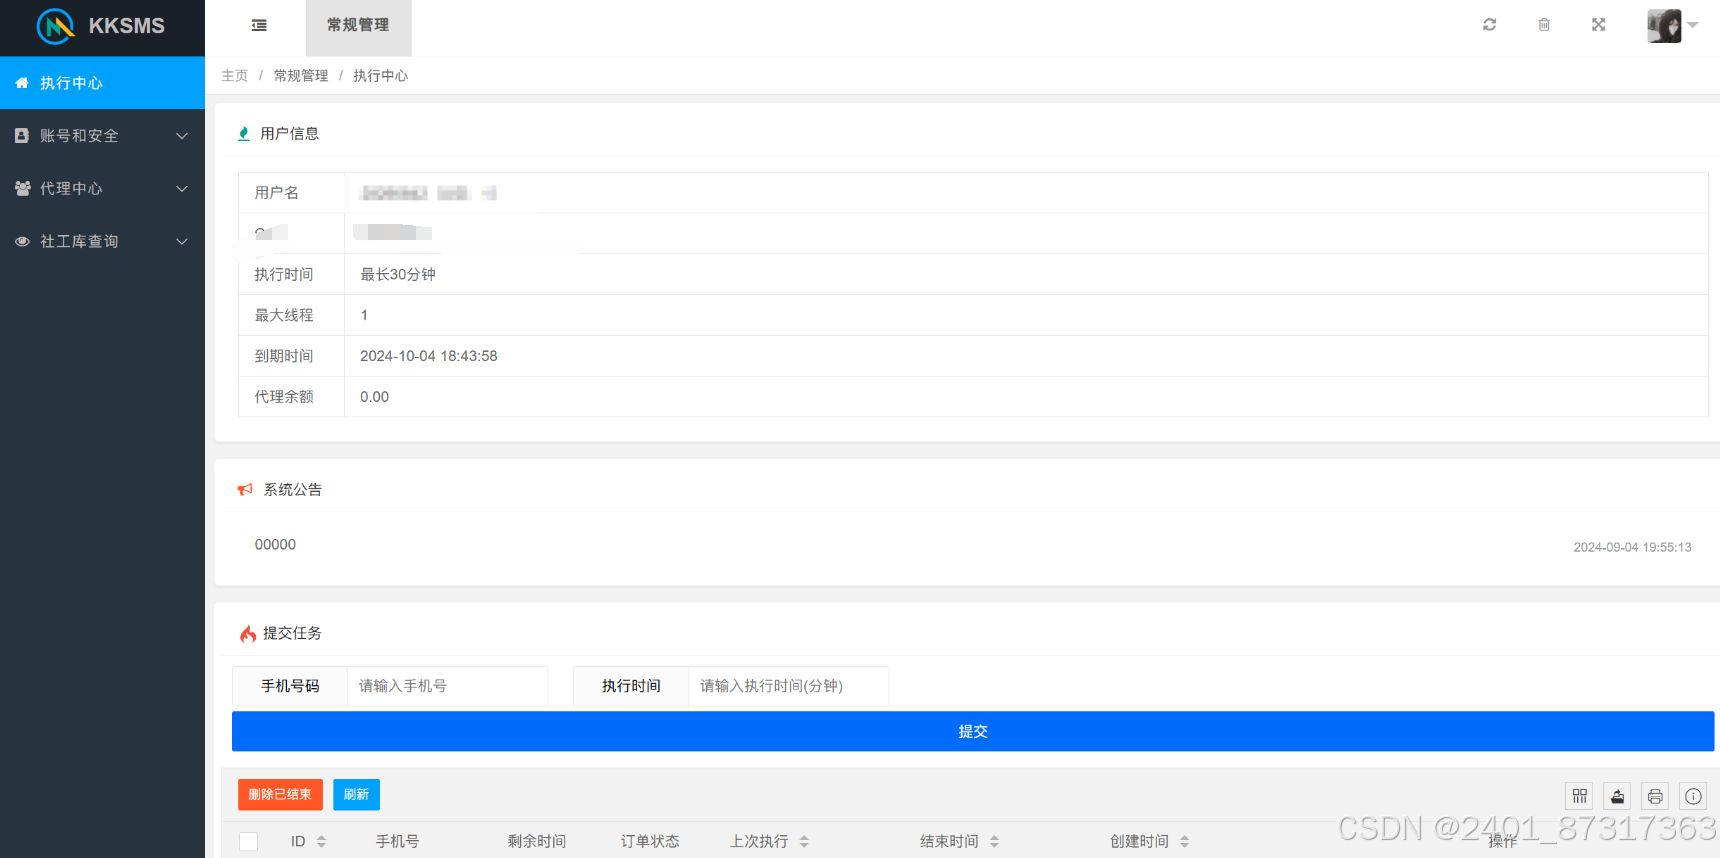The image size is (1720, 858).
Task: Select 执行中心 in the sidebar
Action: pos(102,83)
